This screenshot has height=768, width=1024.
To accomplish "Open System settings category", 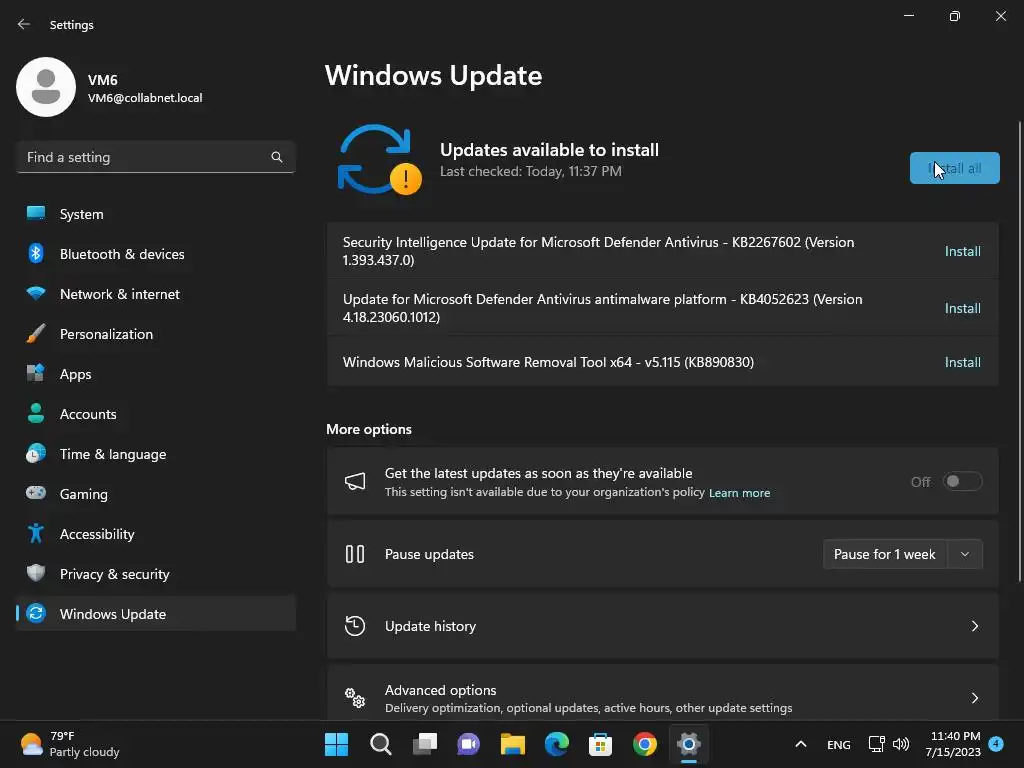I will click(155, 214).
